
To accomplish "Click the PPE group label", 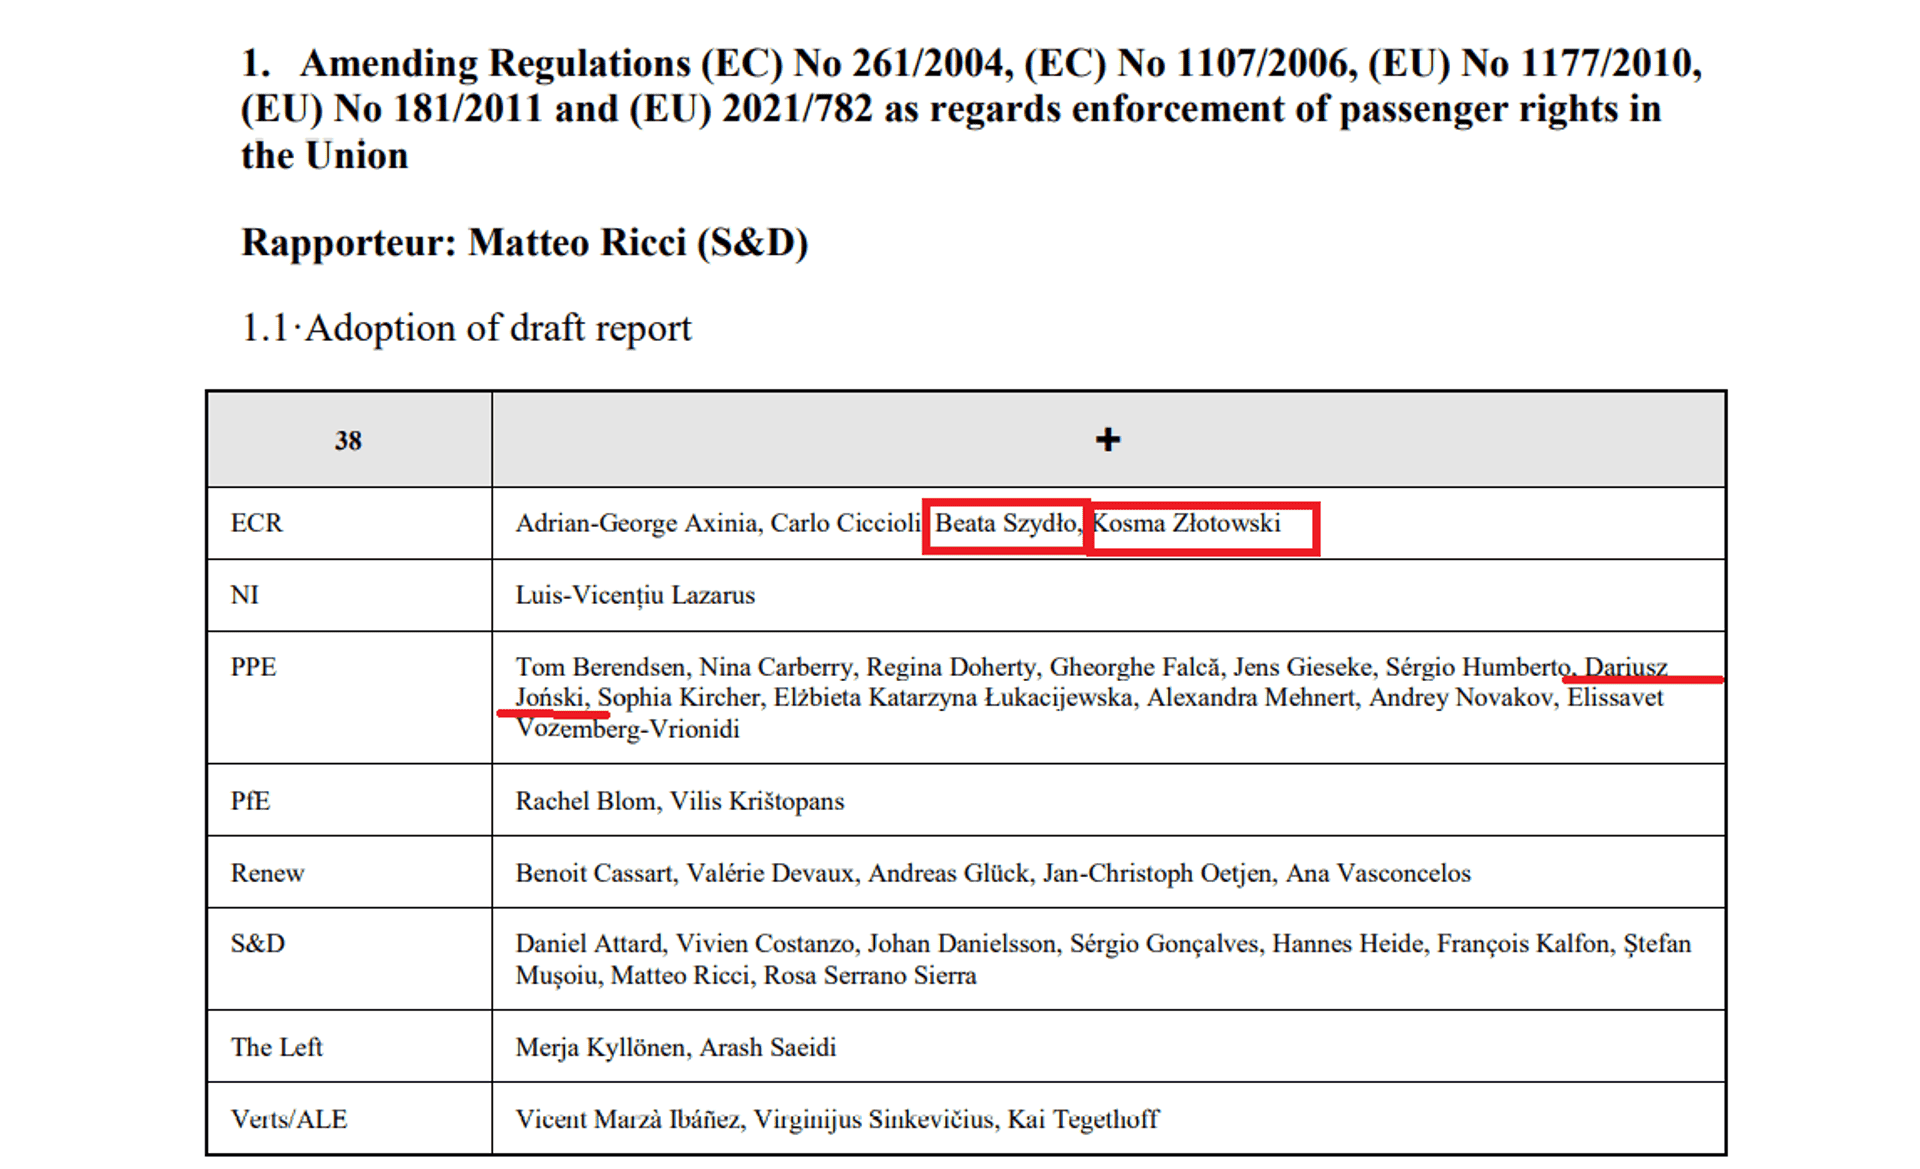I will (253, 667).
